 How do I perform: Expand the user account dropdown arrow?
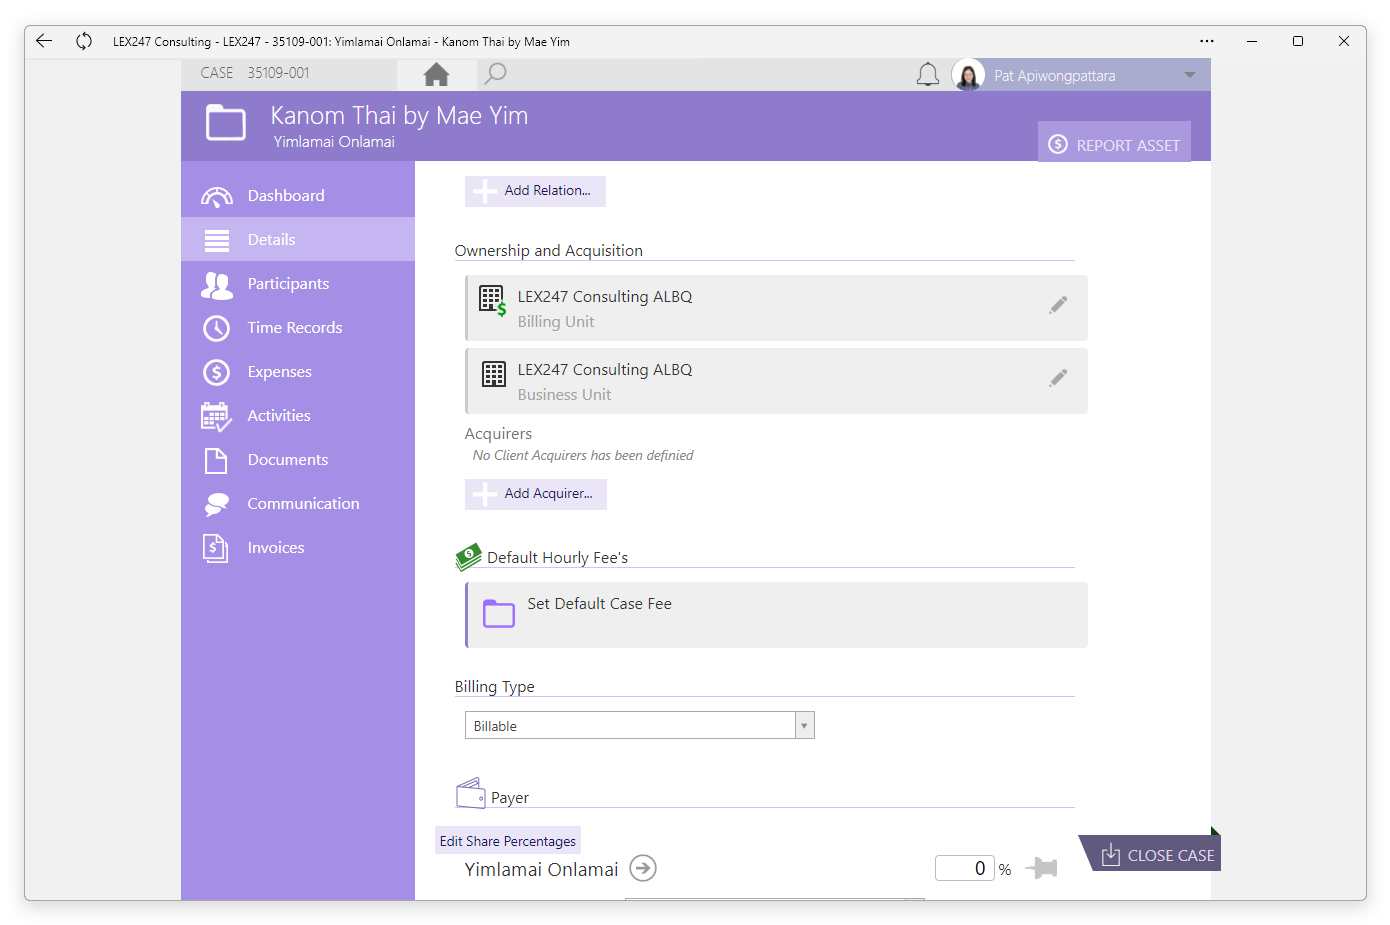[1190, 75]
